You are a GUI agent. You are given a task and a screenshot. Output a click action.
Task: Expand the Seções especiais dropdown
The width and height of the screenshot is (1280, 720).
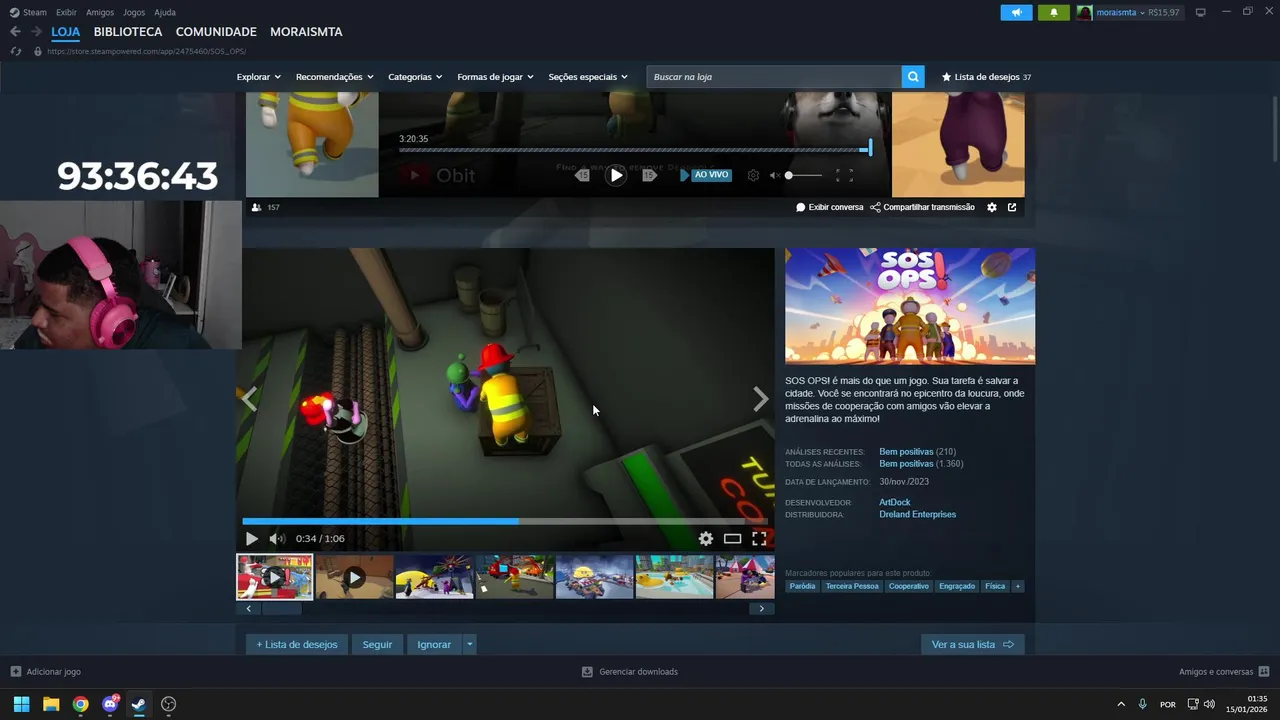[588, 77]
